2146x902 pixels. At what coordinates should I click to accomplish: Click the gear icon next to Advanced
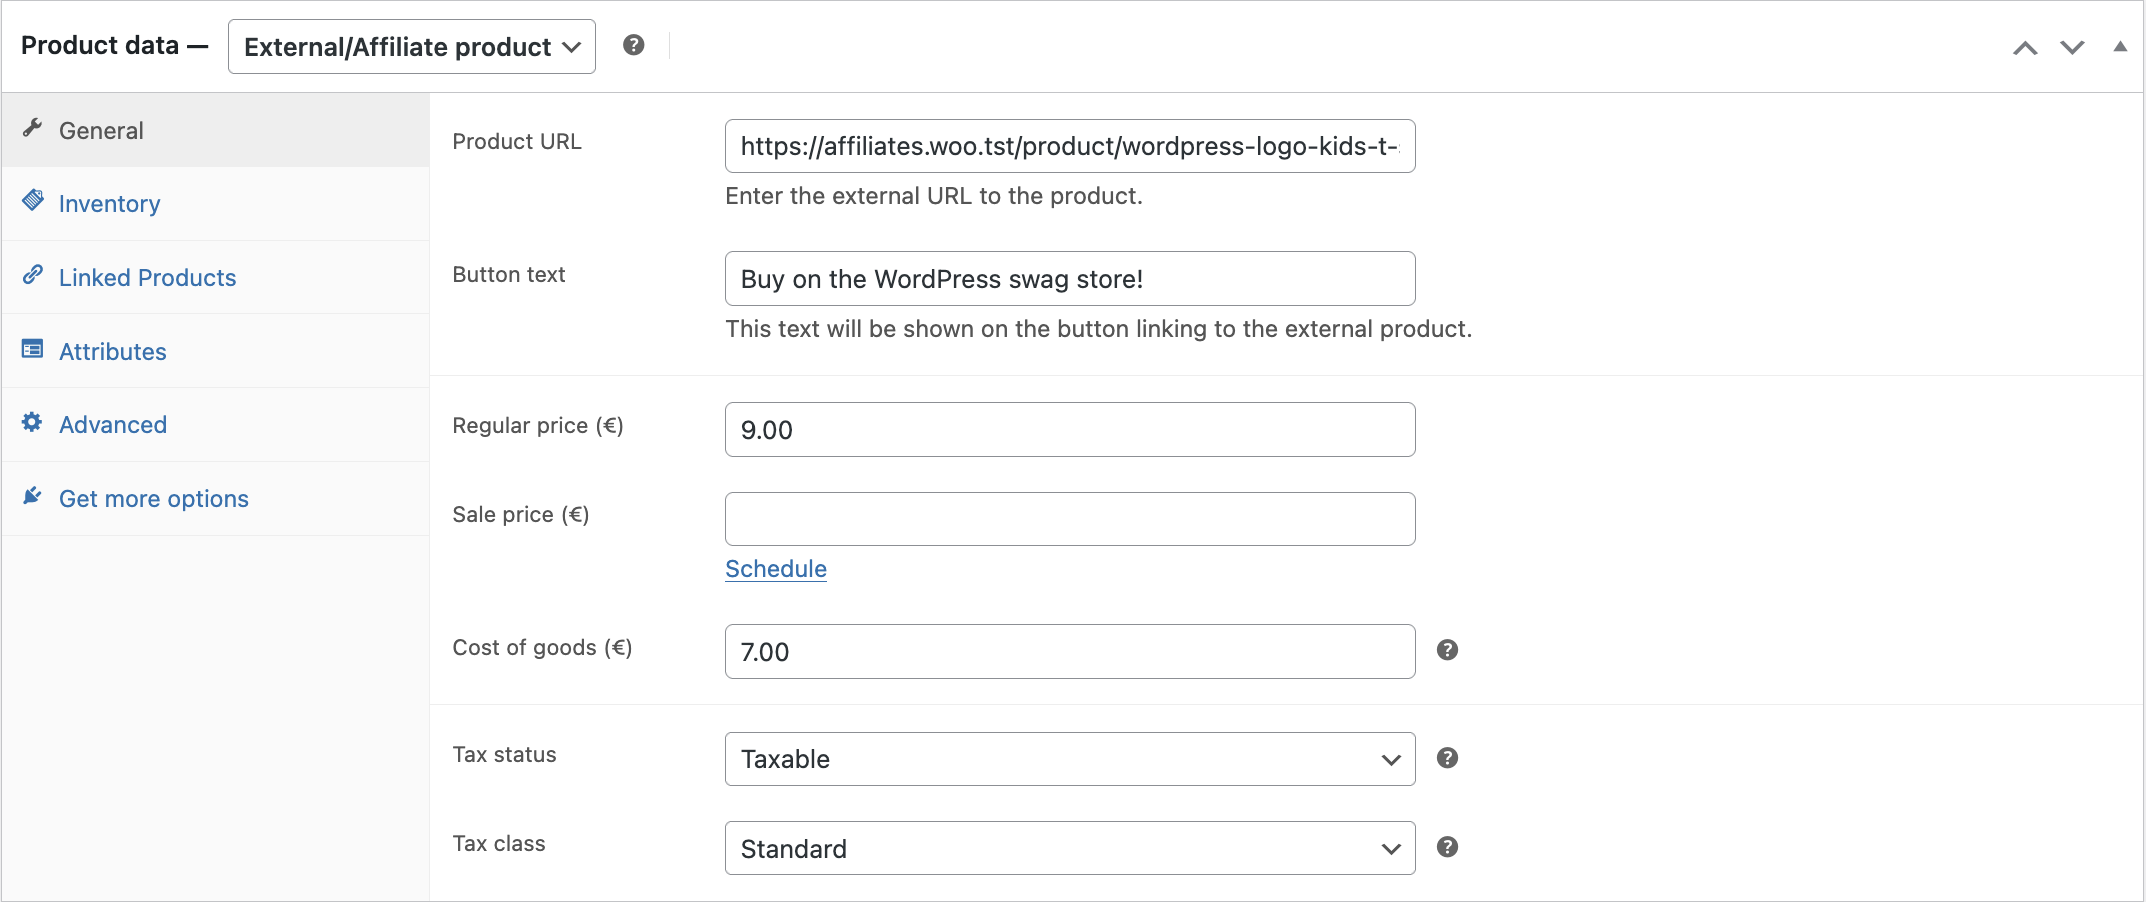[x=31, y=421]
